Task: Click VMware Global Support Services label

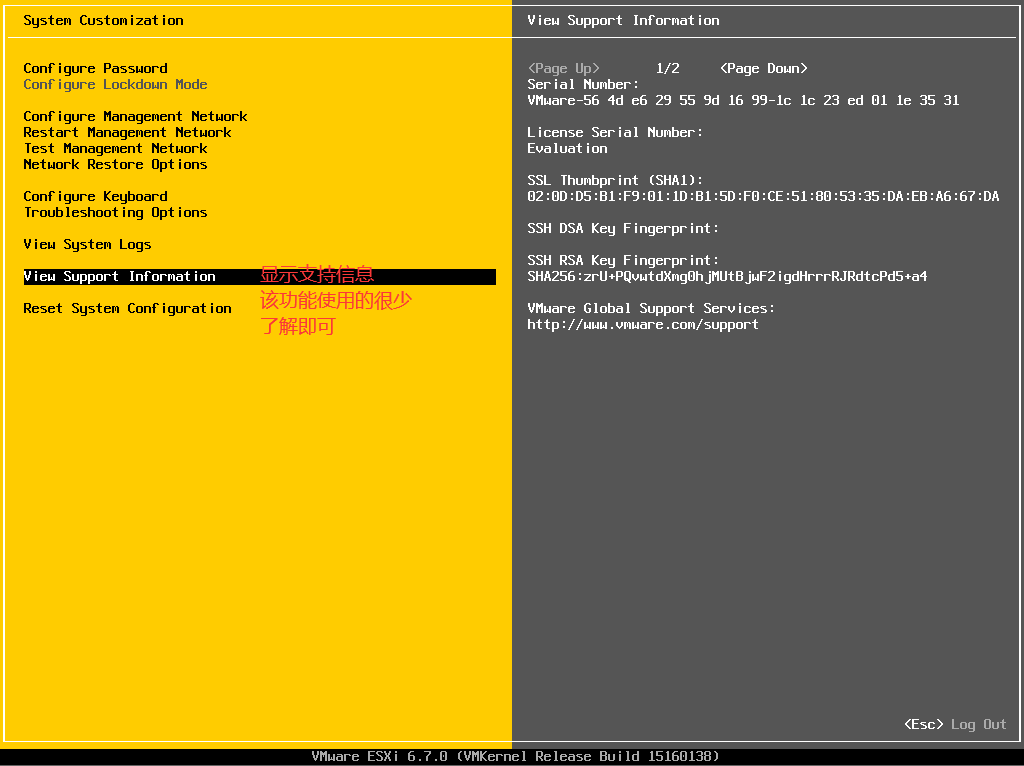Action: coord(651,309)
